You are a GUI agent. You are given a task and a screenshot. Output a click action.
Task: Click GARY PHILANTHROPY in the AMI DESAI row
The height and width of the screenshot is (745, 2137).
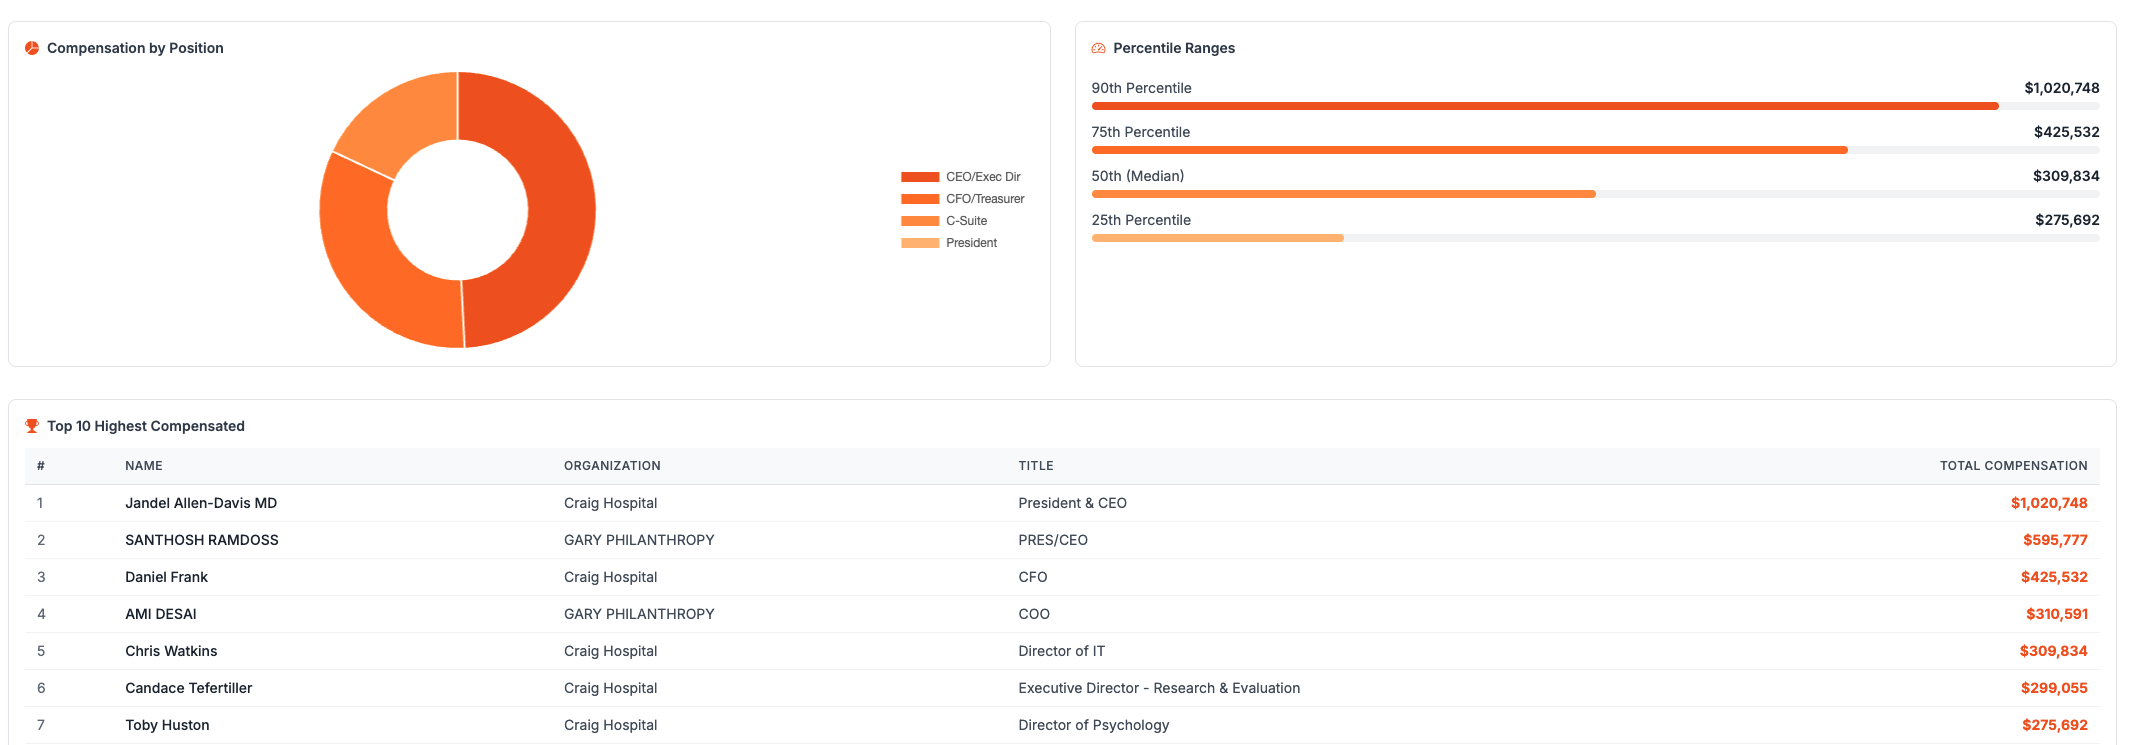click(x=639, y=614)
